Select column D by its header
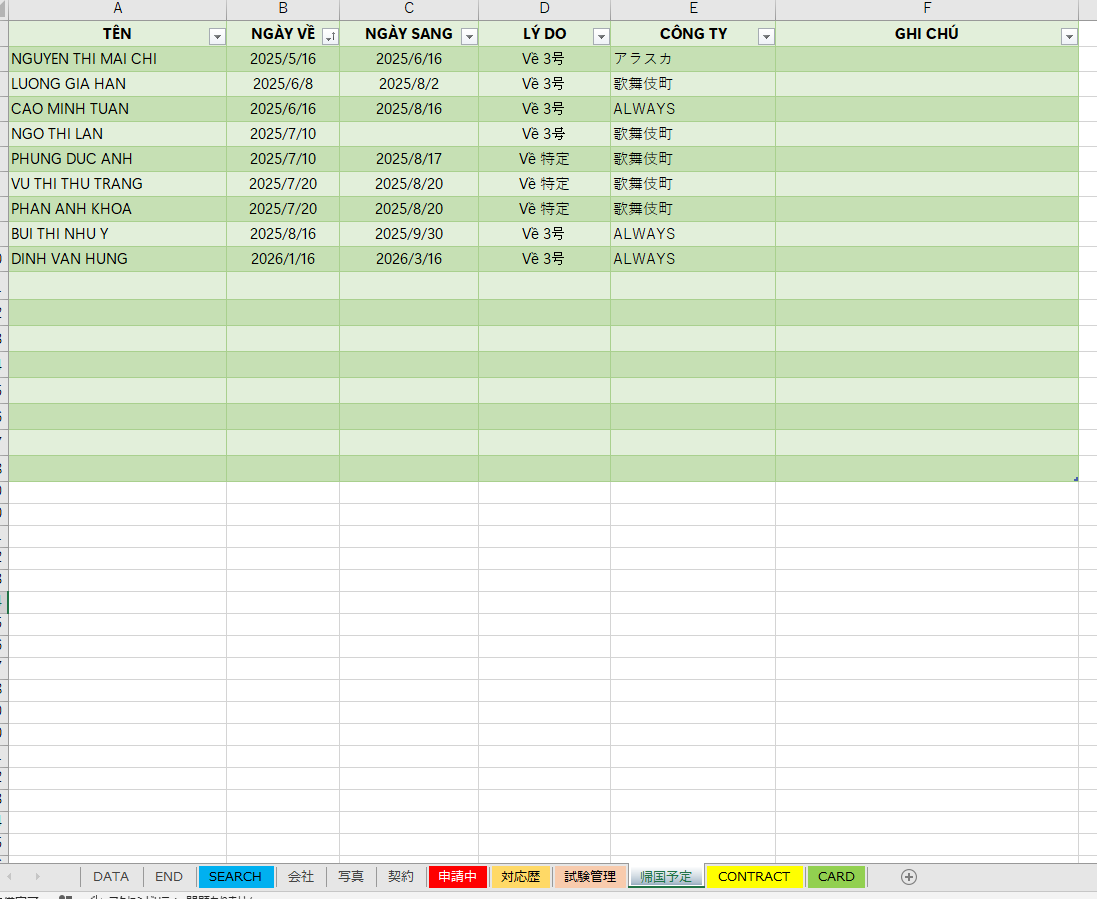 (544, 9)
